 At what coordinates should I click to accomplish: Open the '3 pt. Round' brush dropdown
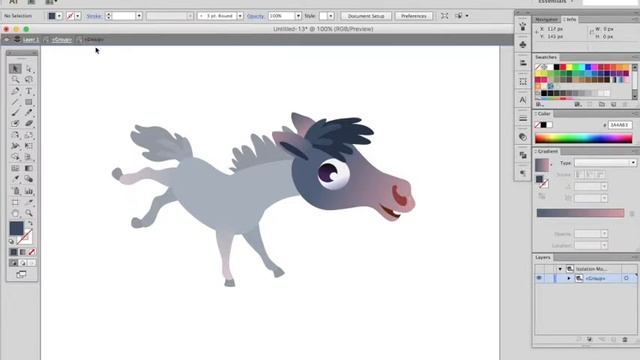(x=240, y=16)
